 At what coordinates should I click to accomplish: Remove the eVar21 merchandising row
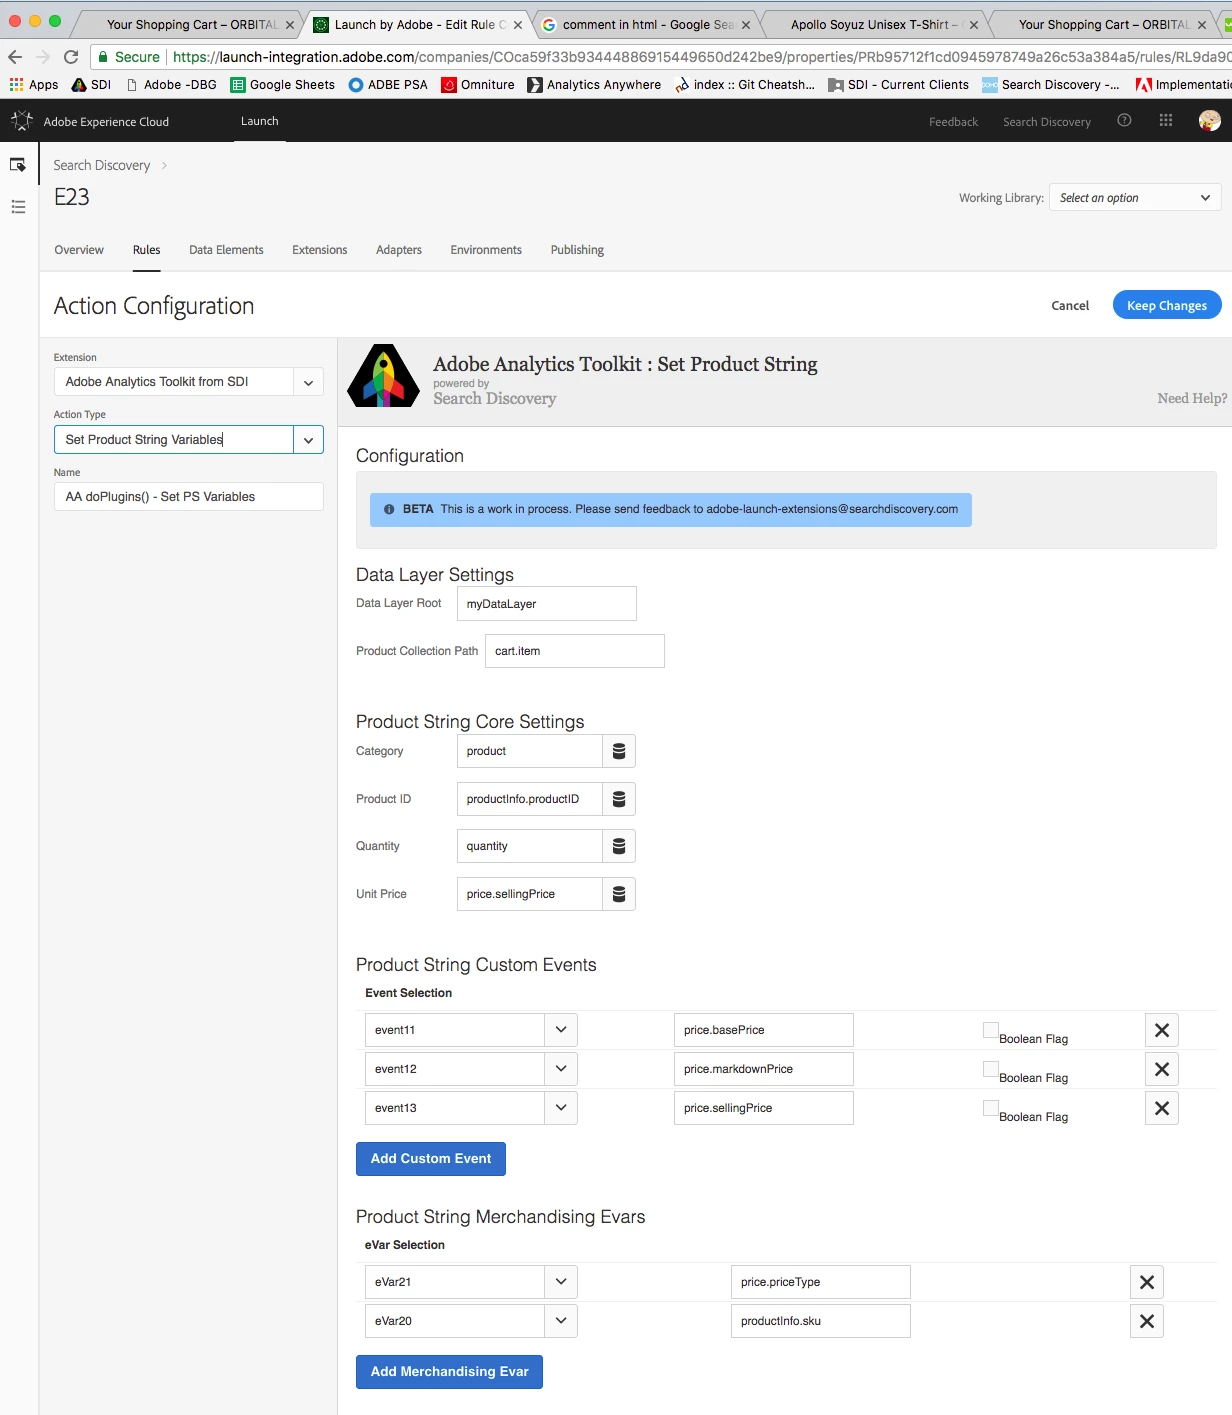coord(1147,1282)
